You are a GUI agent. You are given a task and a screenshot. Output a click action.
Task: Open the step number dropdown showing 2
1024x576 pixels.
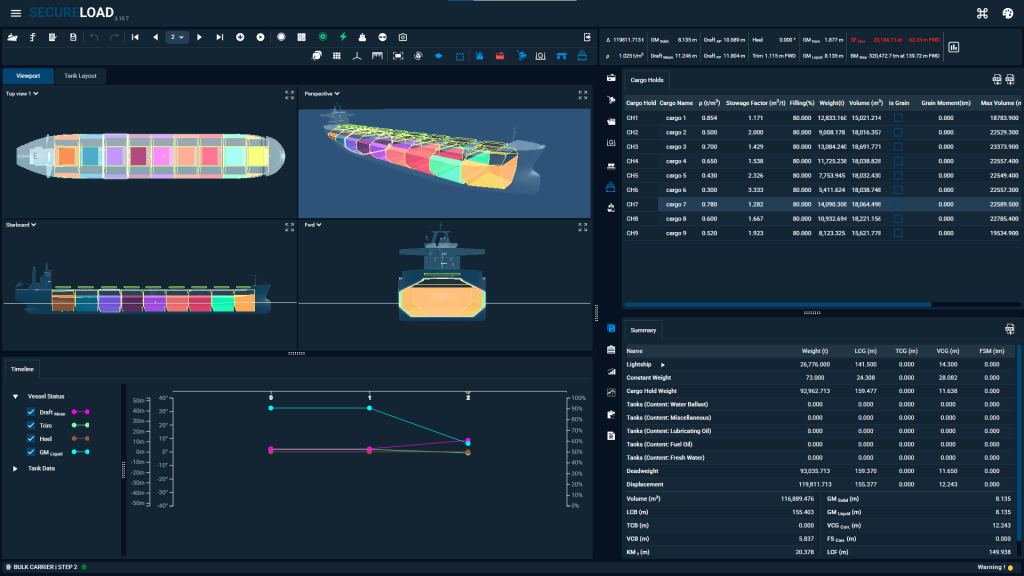[178, 37]
